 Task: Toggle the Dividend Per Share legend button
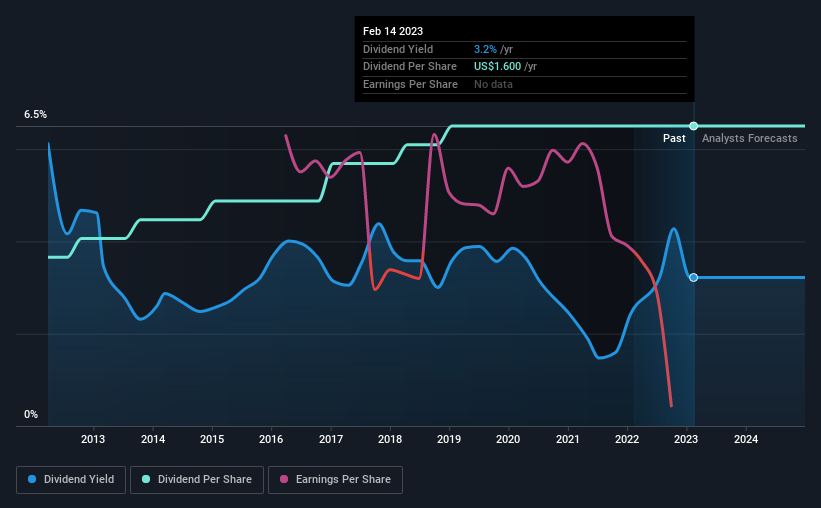pos(197,480)
